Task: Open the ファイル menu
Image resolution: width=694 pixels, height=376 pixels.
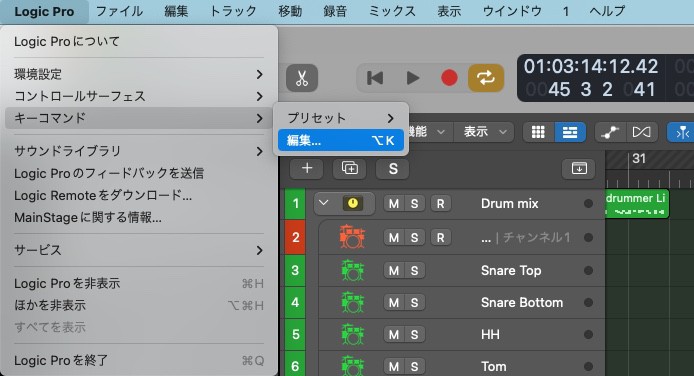Action: pyautogui.click(x=119, y=11)
